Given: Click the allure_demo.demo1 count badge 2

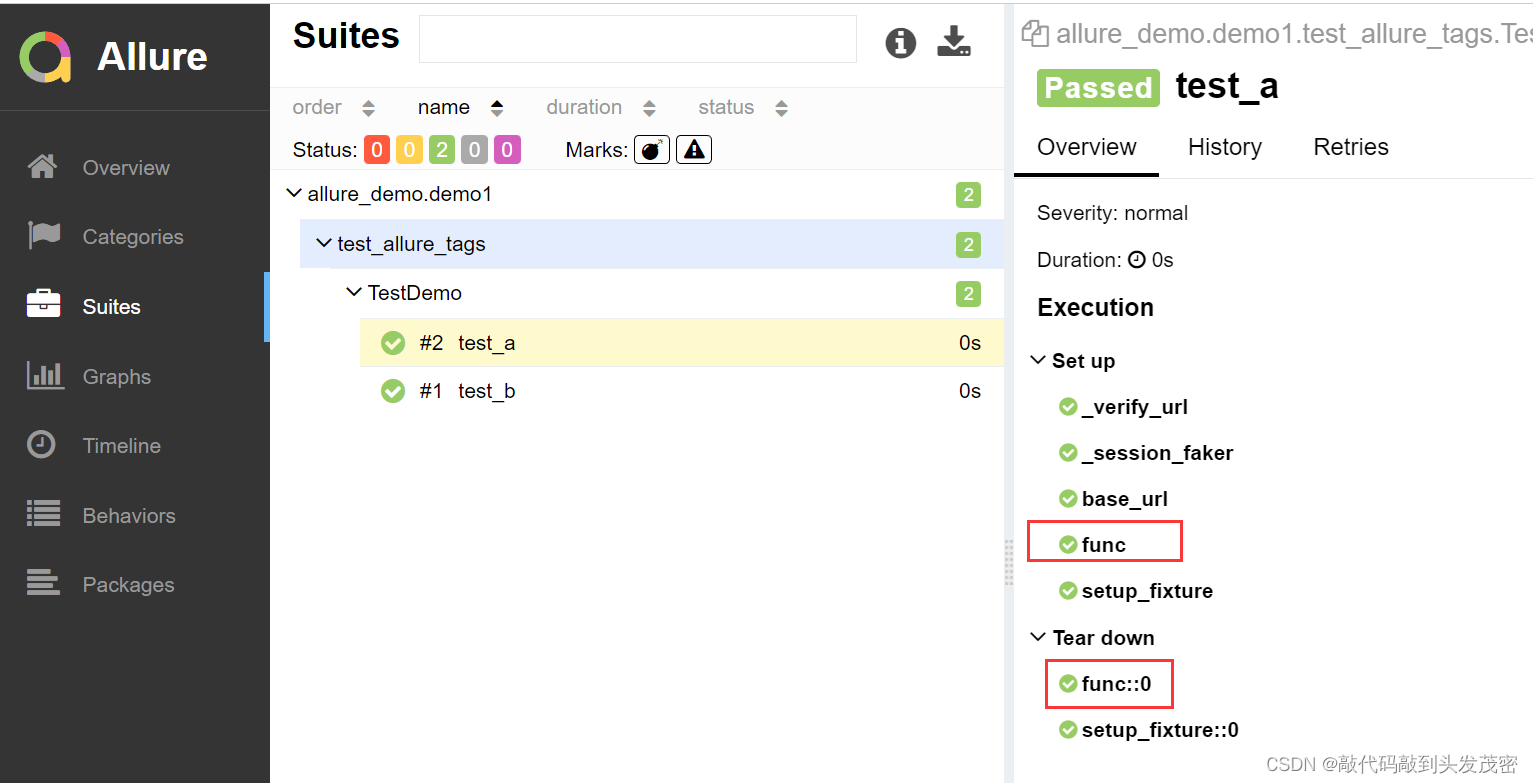Looking at the screenshot, I should coord(968,194).
